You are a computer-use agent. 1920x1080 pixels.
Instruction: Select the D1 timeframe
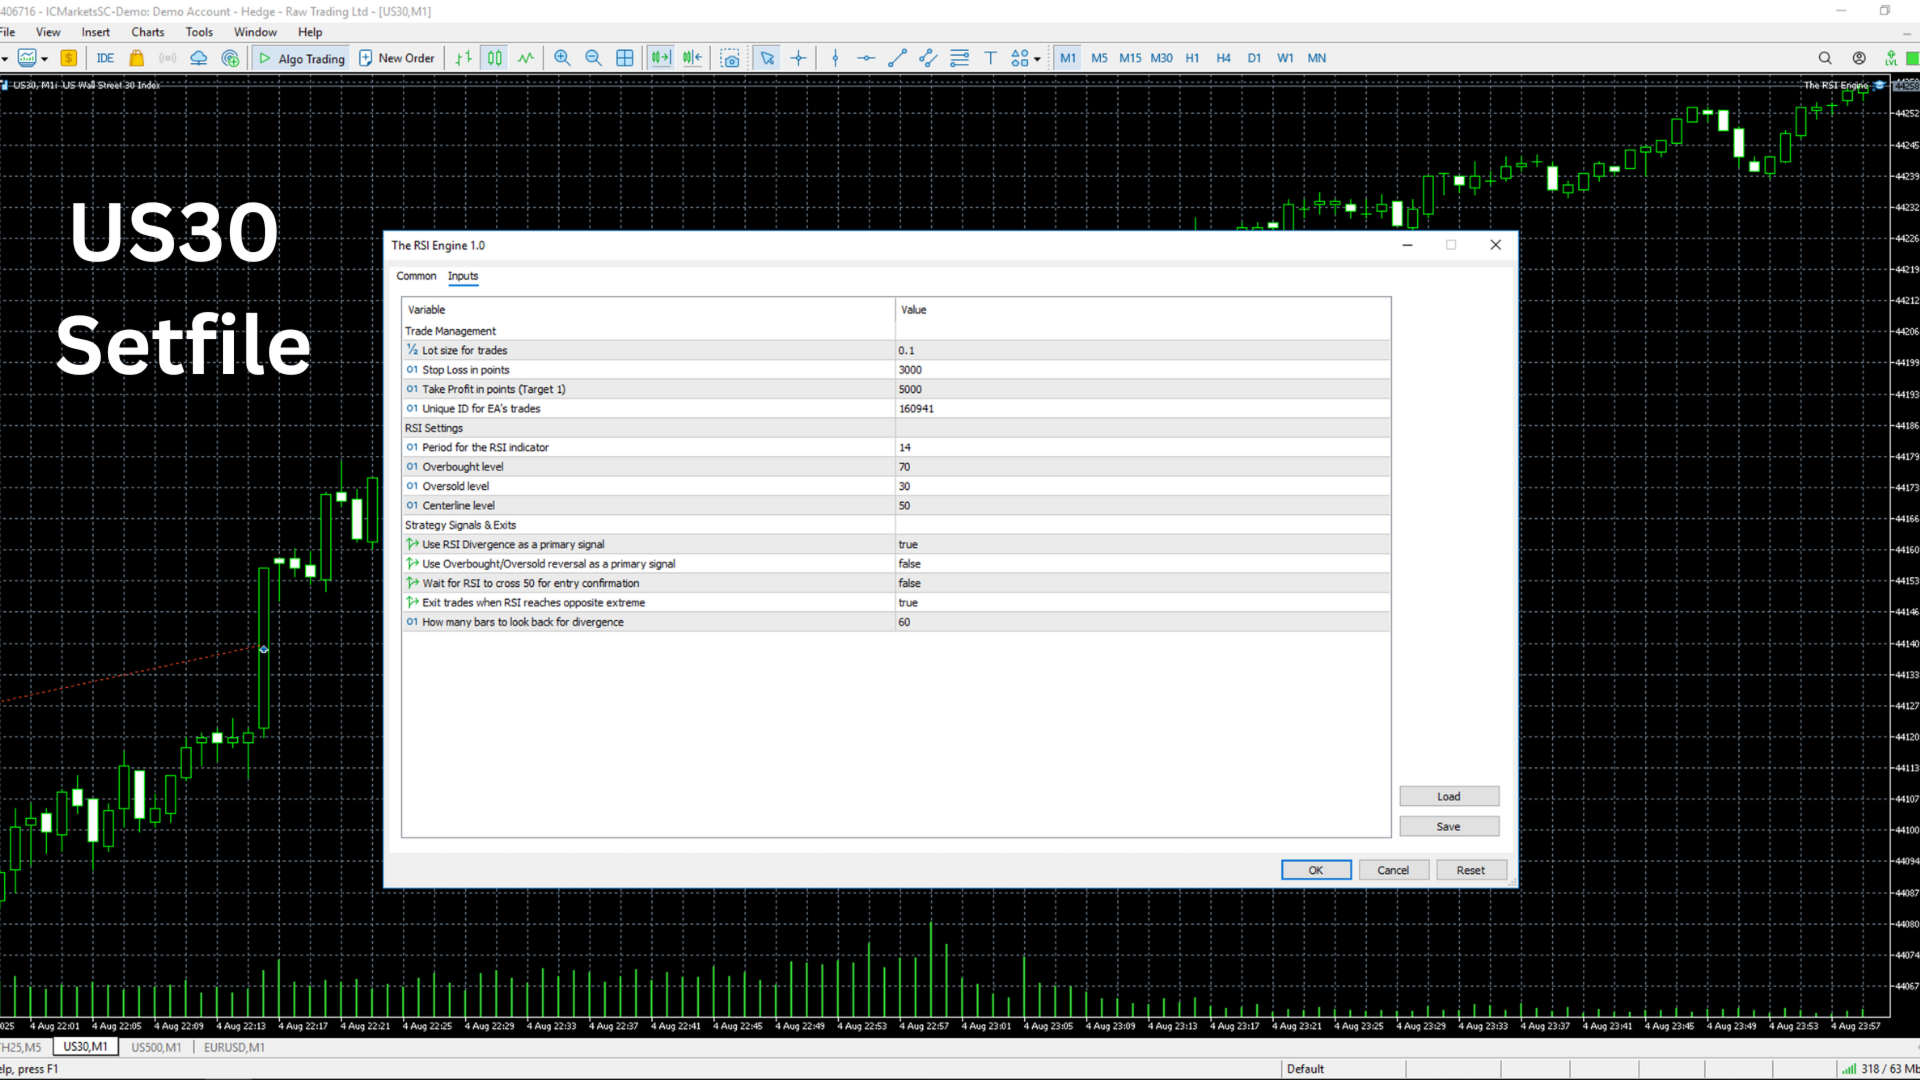pos(1254,58)
